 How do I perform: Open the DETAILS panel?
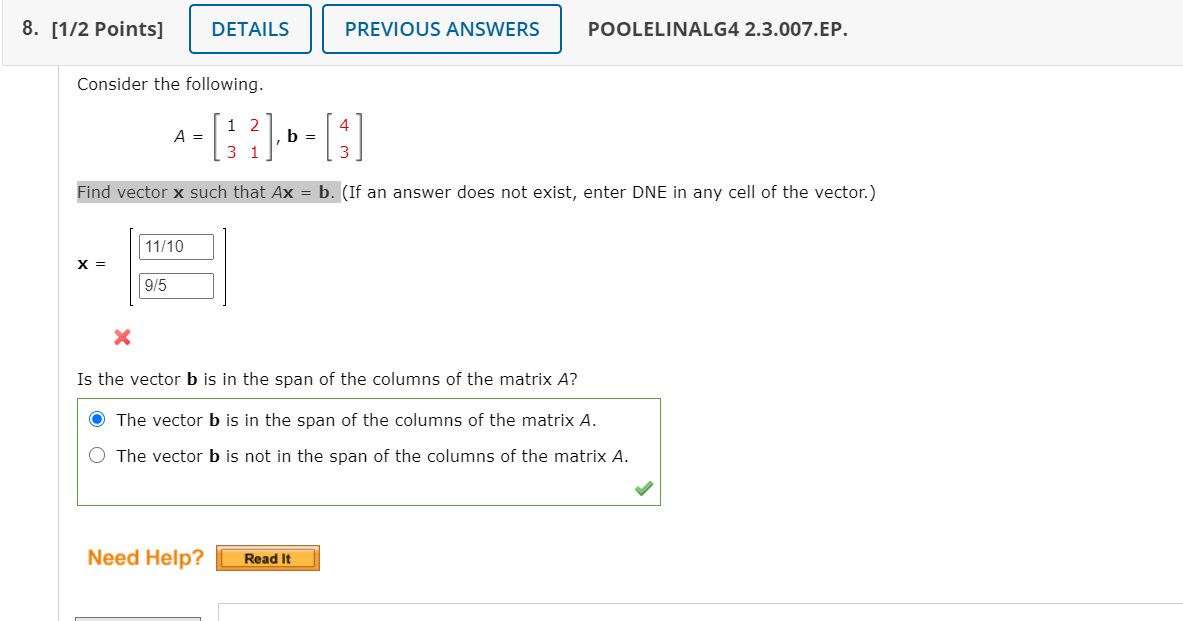(x=249, y=29)
